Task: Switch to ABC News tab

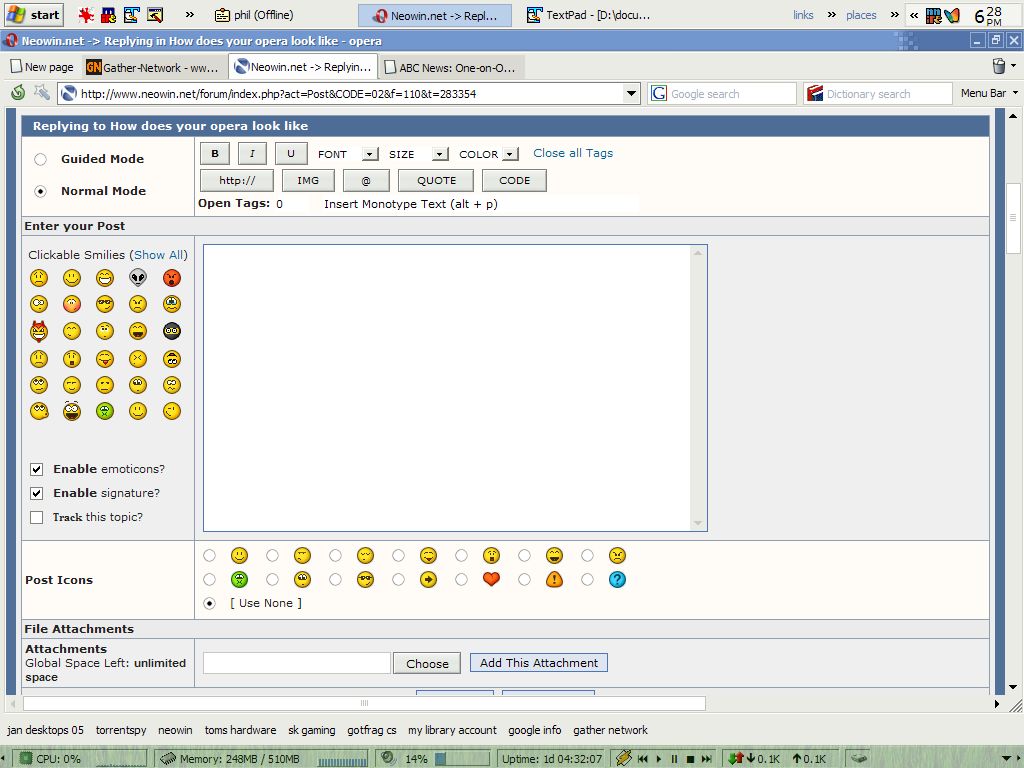Action: [x=452, y=67]
